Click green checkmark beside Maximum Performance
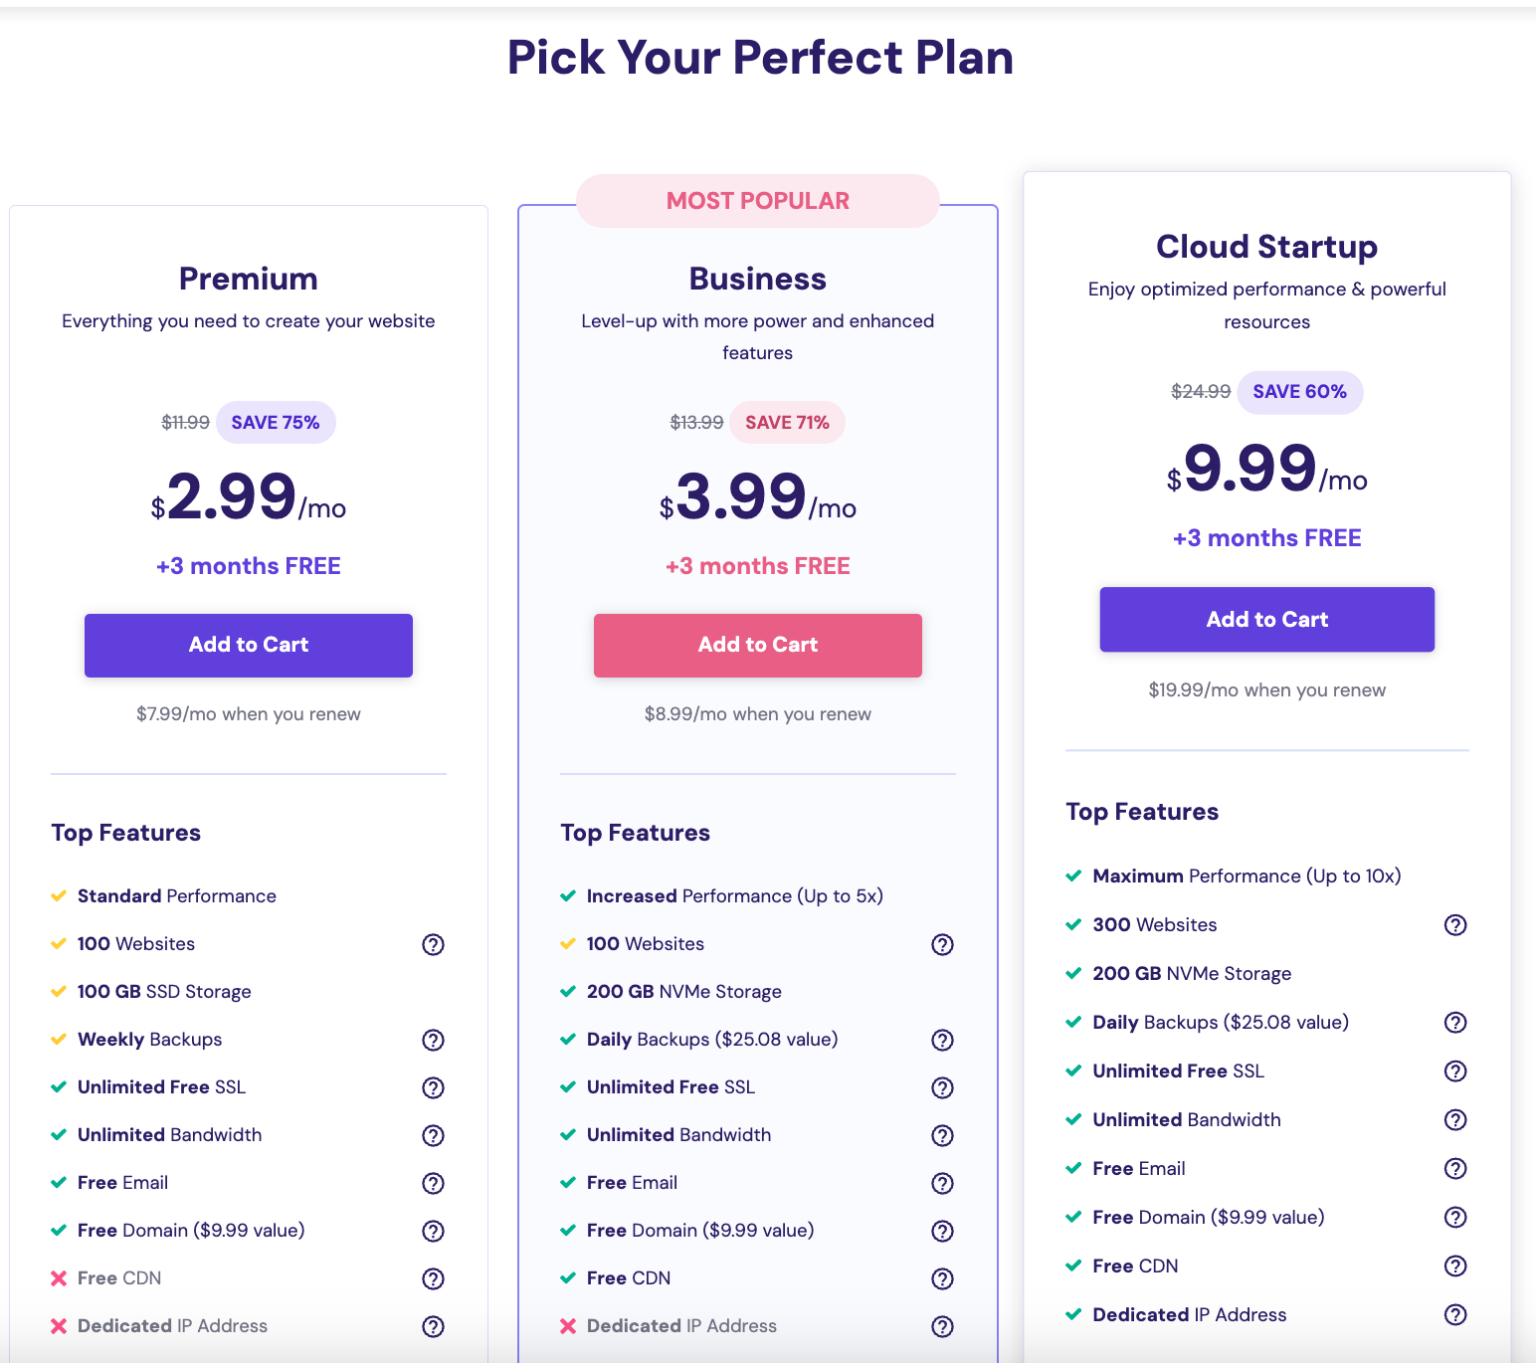This screenshot has width=1536, height=1363. pyautogui.click(x=1074, y=876)
